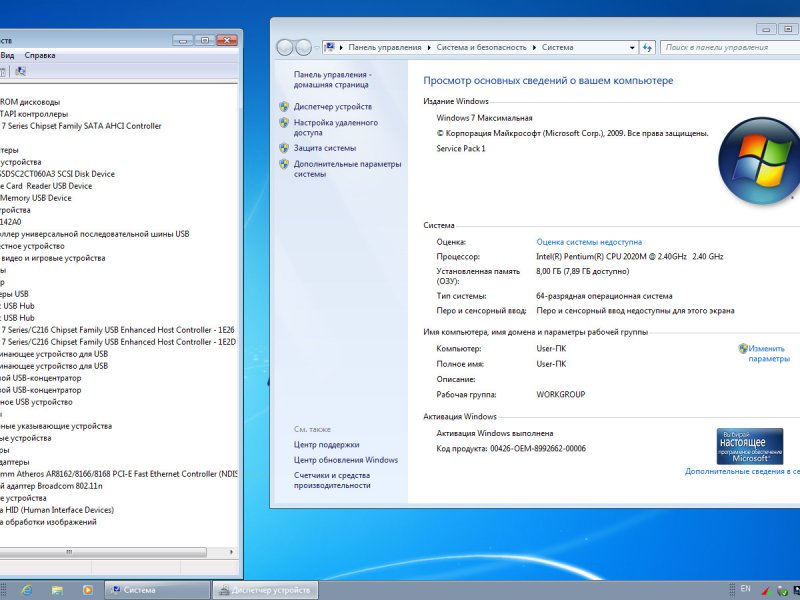Select the Atheros AR8162 Fast Ethernet Controller row
Image resolution: width=800 pixels, height=600 pixels.
point(119,474)
